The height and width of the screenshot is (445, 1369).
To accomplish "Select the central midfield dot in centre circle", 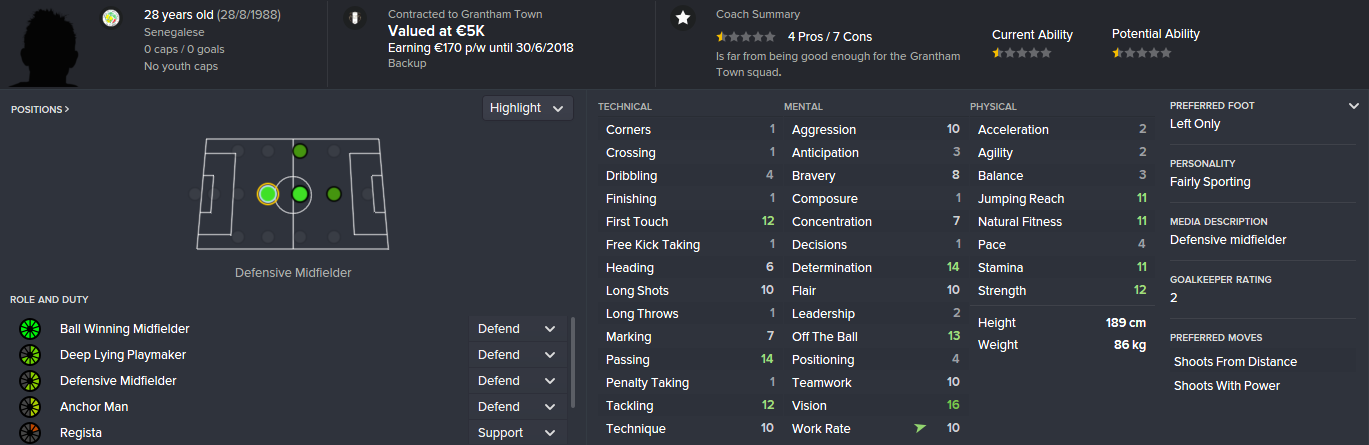I will [299, 194].
